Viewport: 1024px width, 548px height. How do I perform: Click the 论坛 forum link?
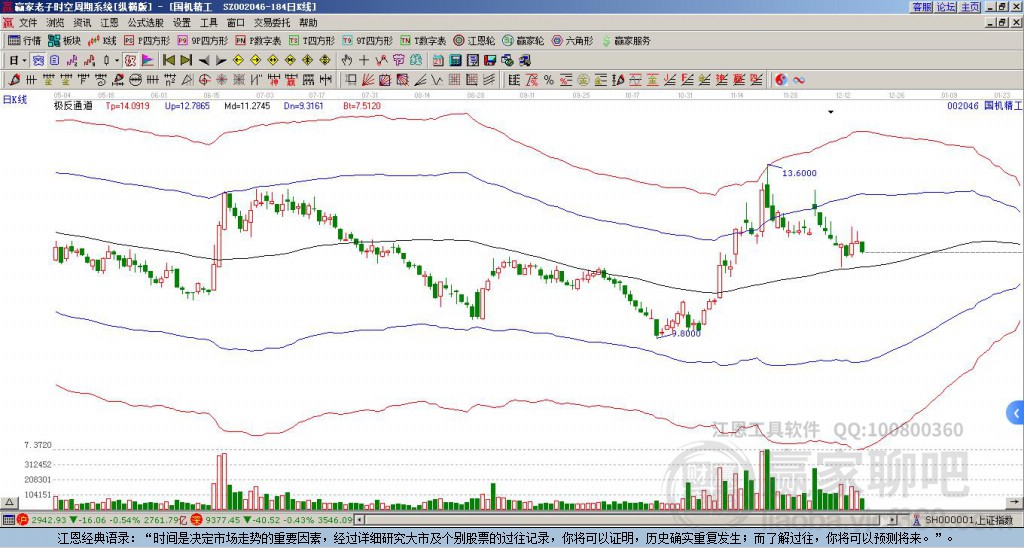click(946, 7)
